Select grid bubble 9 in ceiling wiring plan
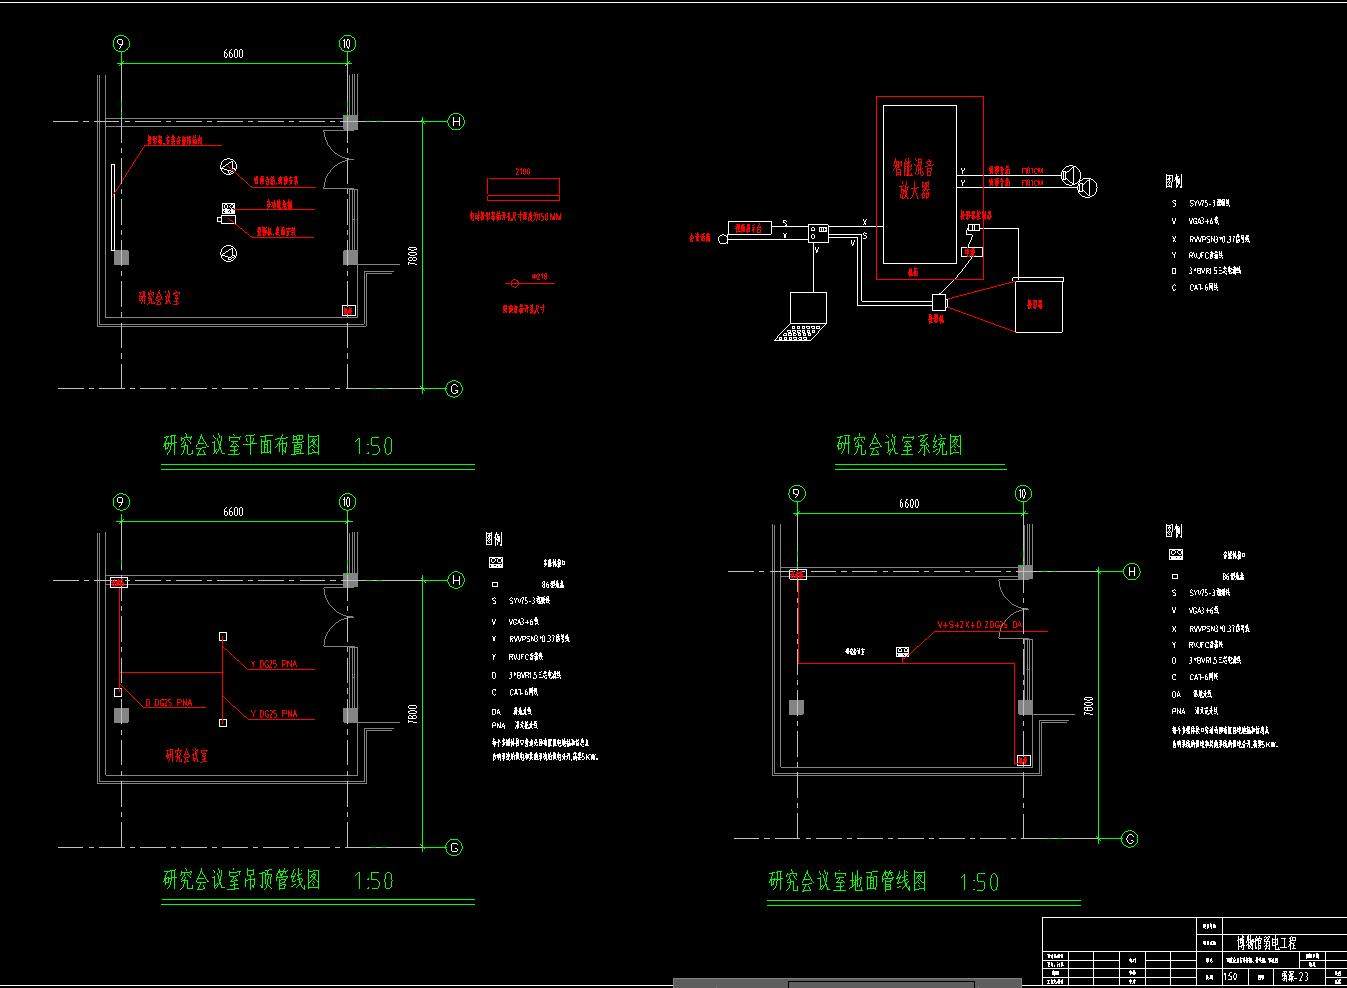Screen dimensions: 1347x988 (x=121, y=502)
